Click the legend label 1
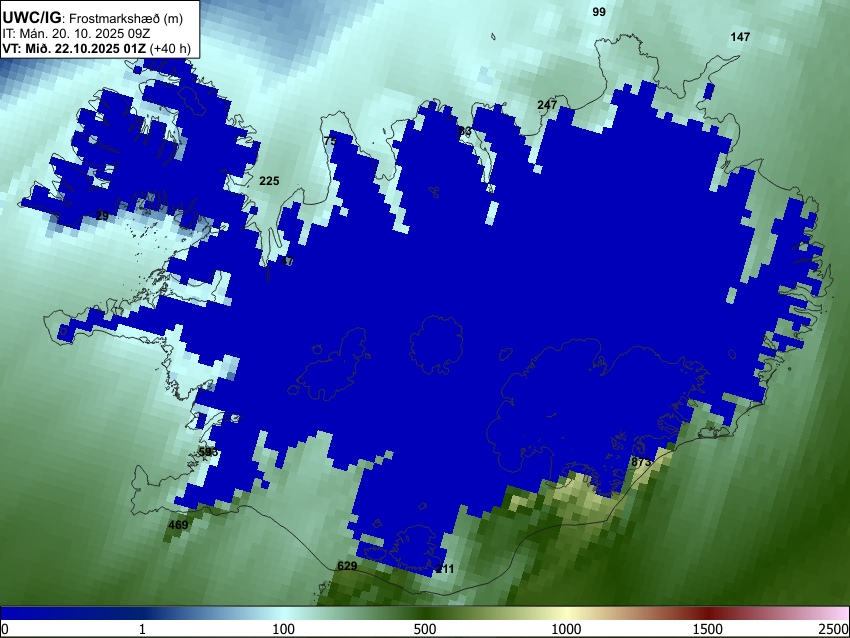The height and width of the screenshot is (638, 850). point(142,629)
